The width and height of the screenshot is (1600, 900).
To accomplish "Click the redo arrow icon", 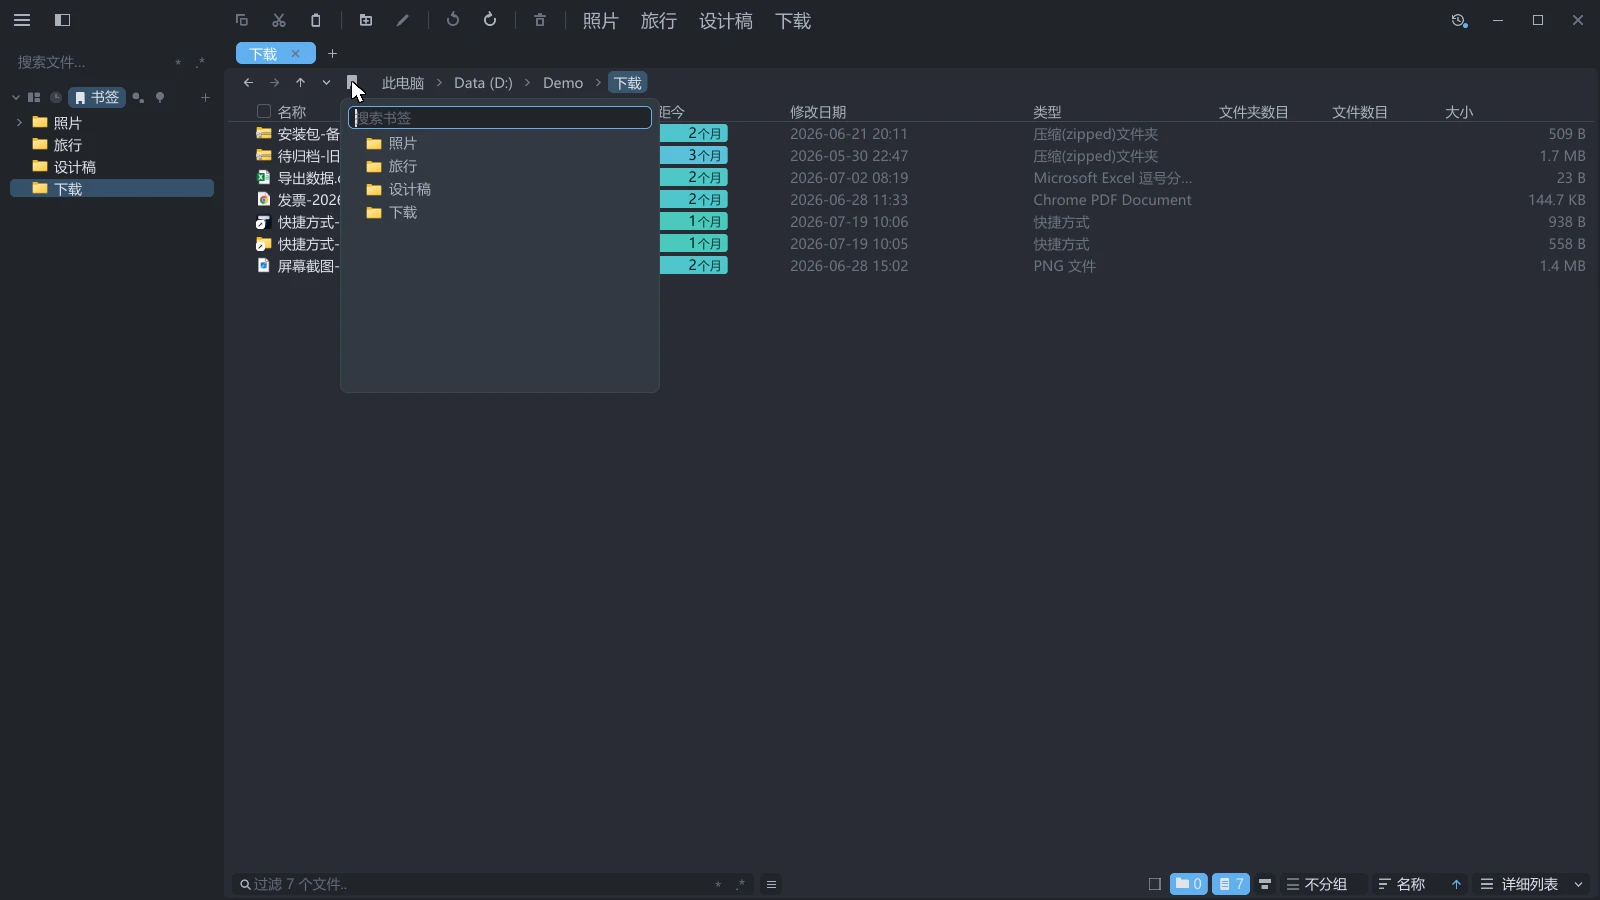I will [x=490, y=20].
